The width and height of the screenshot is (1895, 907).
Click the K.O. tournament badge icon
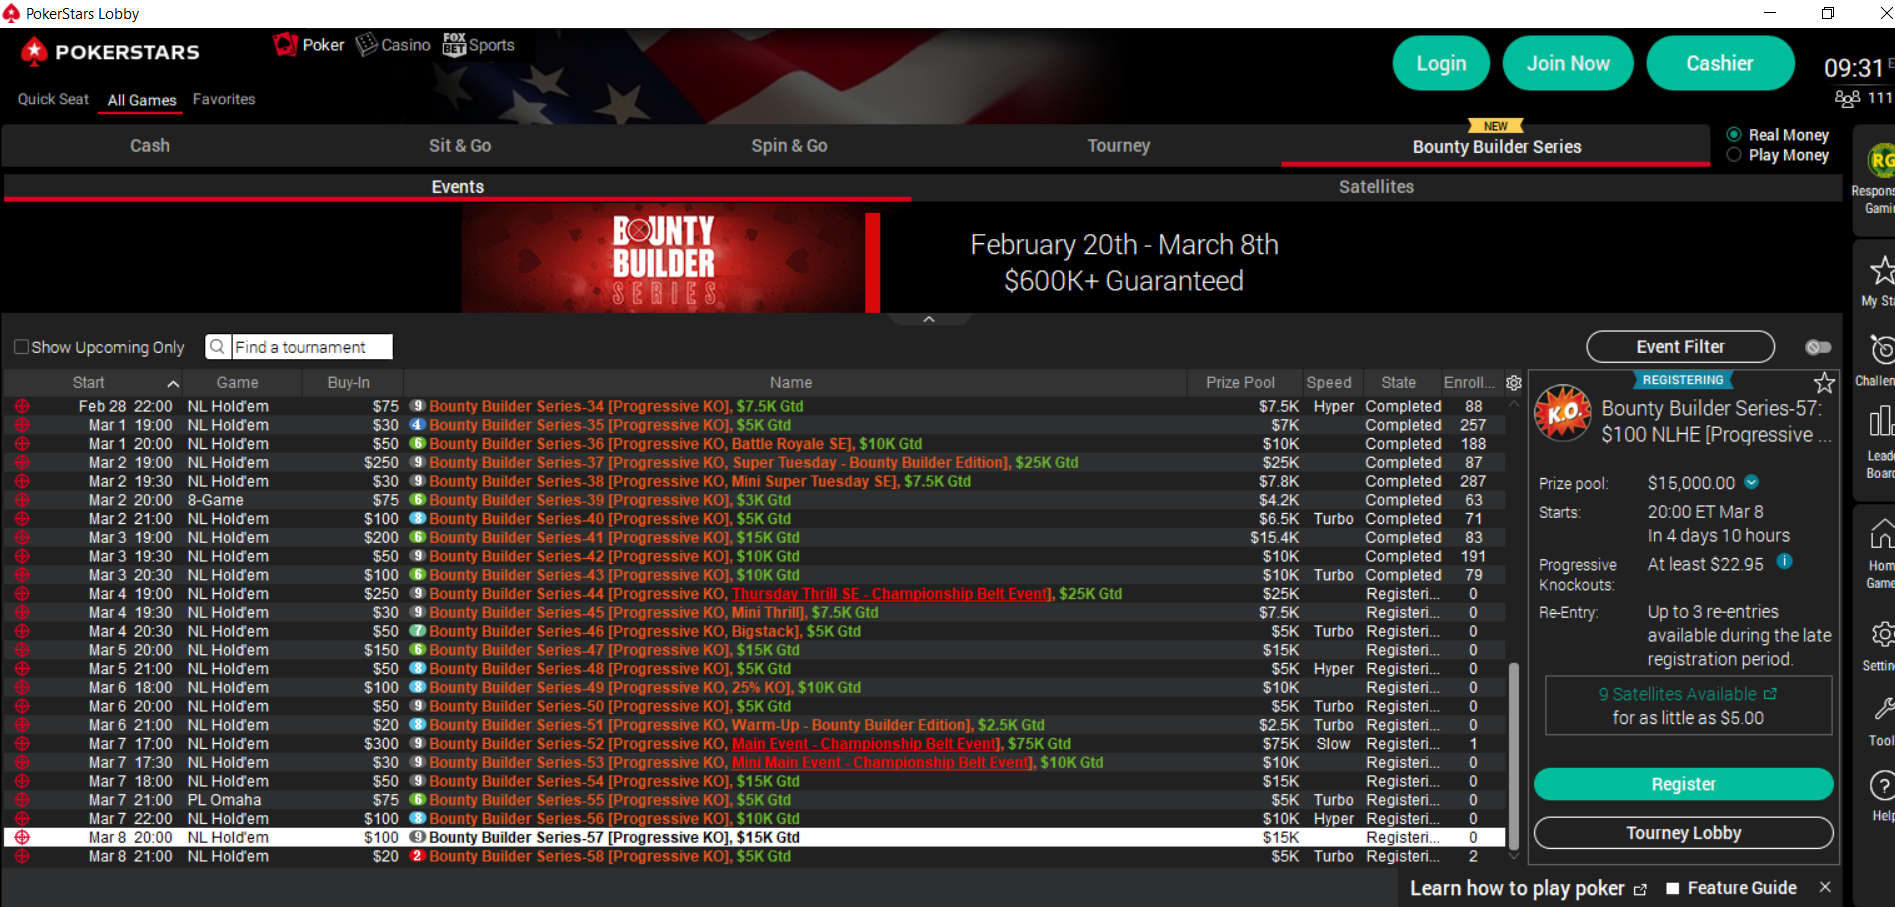pyautogui.click(x=1563, y=412)
